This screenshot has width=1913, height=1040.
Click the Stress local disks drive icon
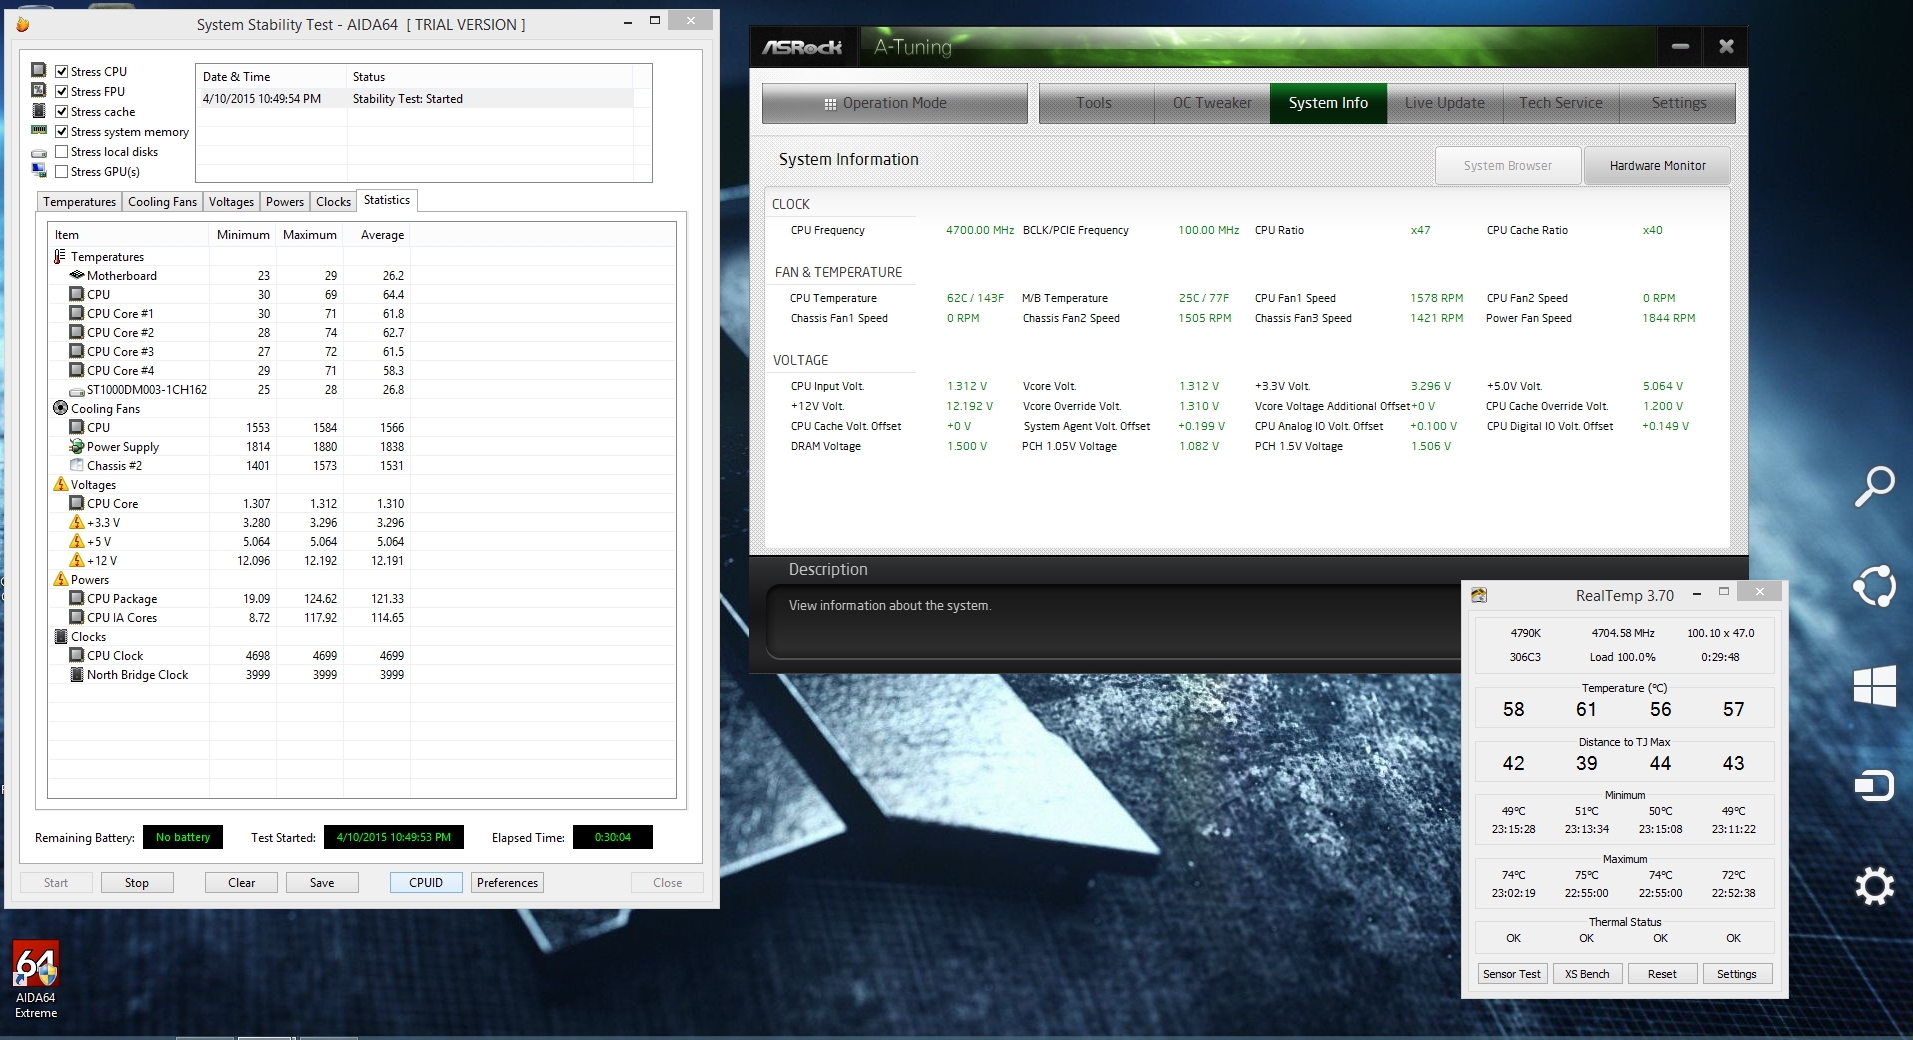(39, 152)
